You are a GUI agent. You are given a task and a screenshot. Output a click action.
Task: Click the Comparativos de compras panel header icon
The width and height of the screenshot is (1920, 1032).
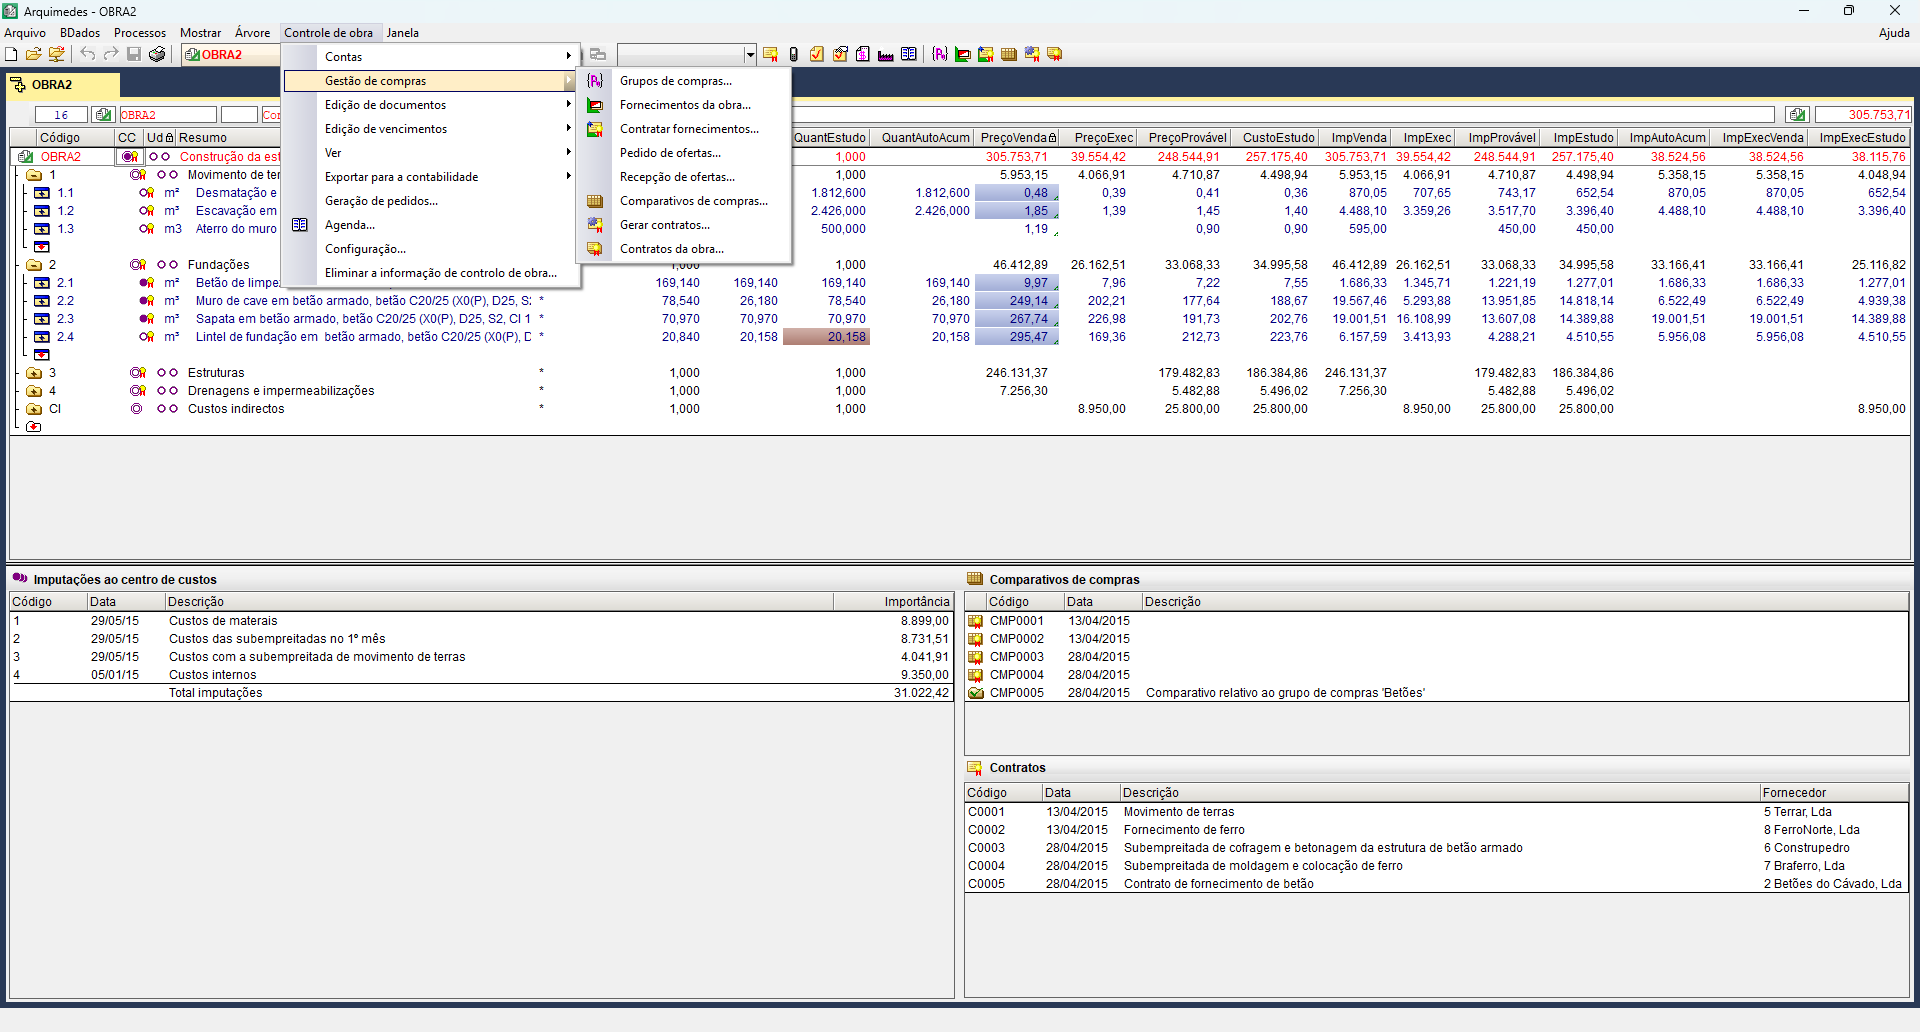pyautogui.click(x=975, y=579)
